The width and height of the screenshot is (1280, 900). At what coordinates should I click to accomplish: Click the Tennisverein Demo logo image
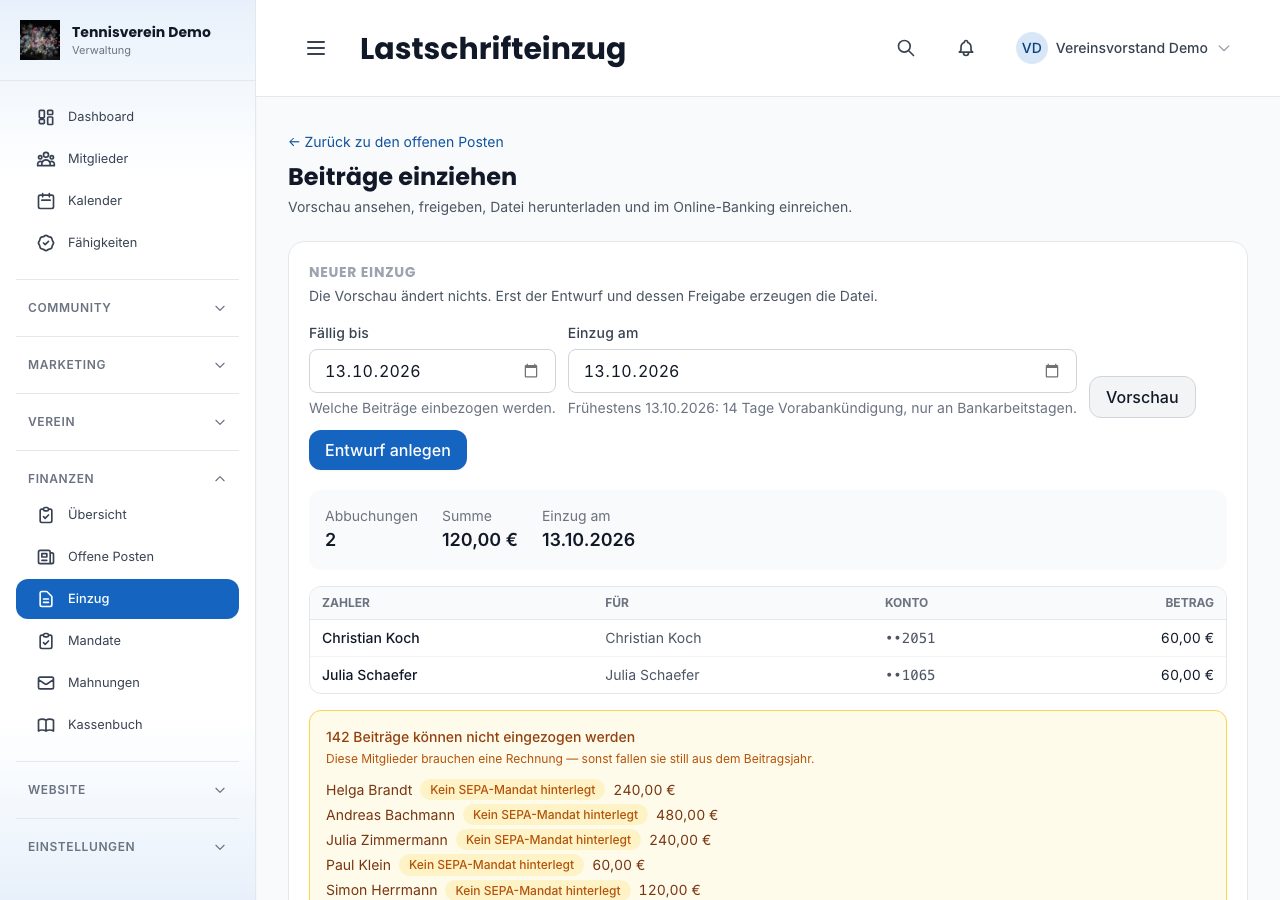coord(40,40)
